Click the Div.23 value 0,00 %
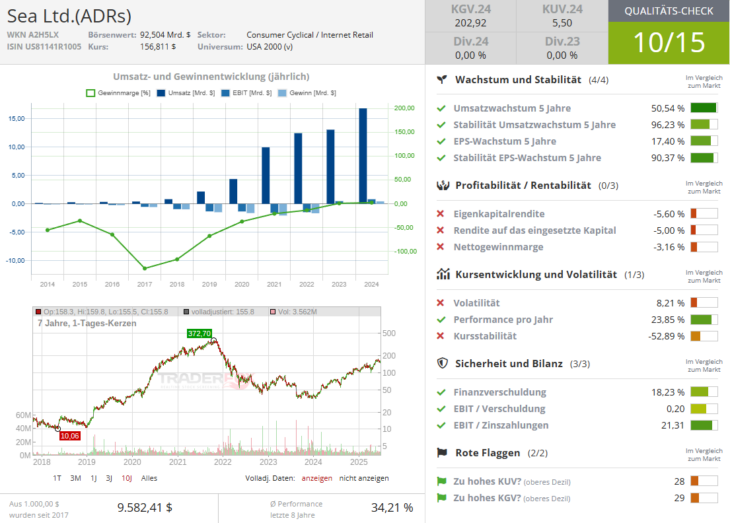This screenshot has height=523, width=730. point(562,55)
